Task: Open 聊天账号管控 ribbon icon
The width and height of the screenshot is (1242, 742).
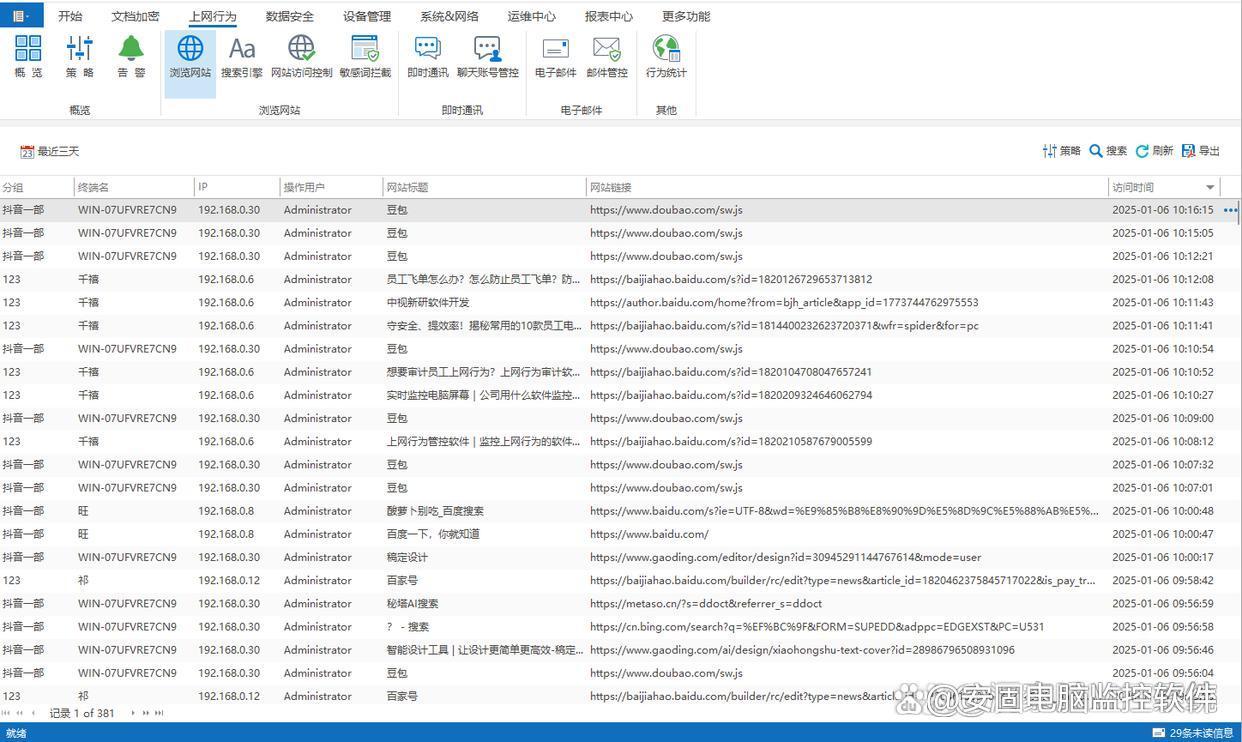Action: [487, 56]
